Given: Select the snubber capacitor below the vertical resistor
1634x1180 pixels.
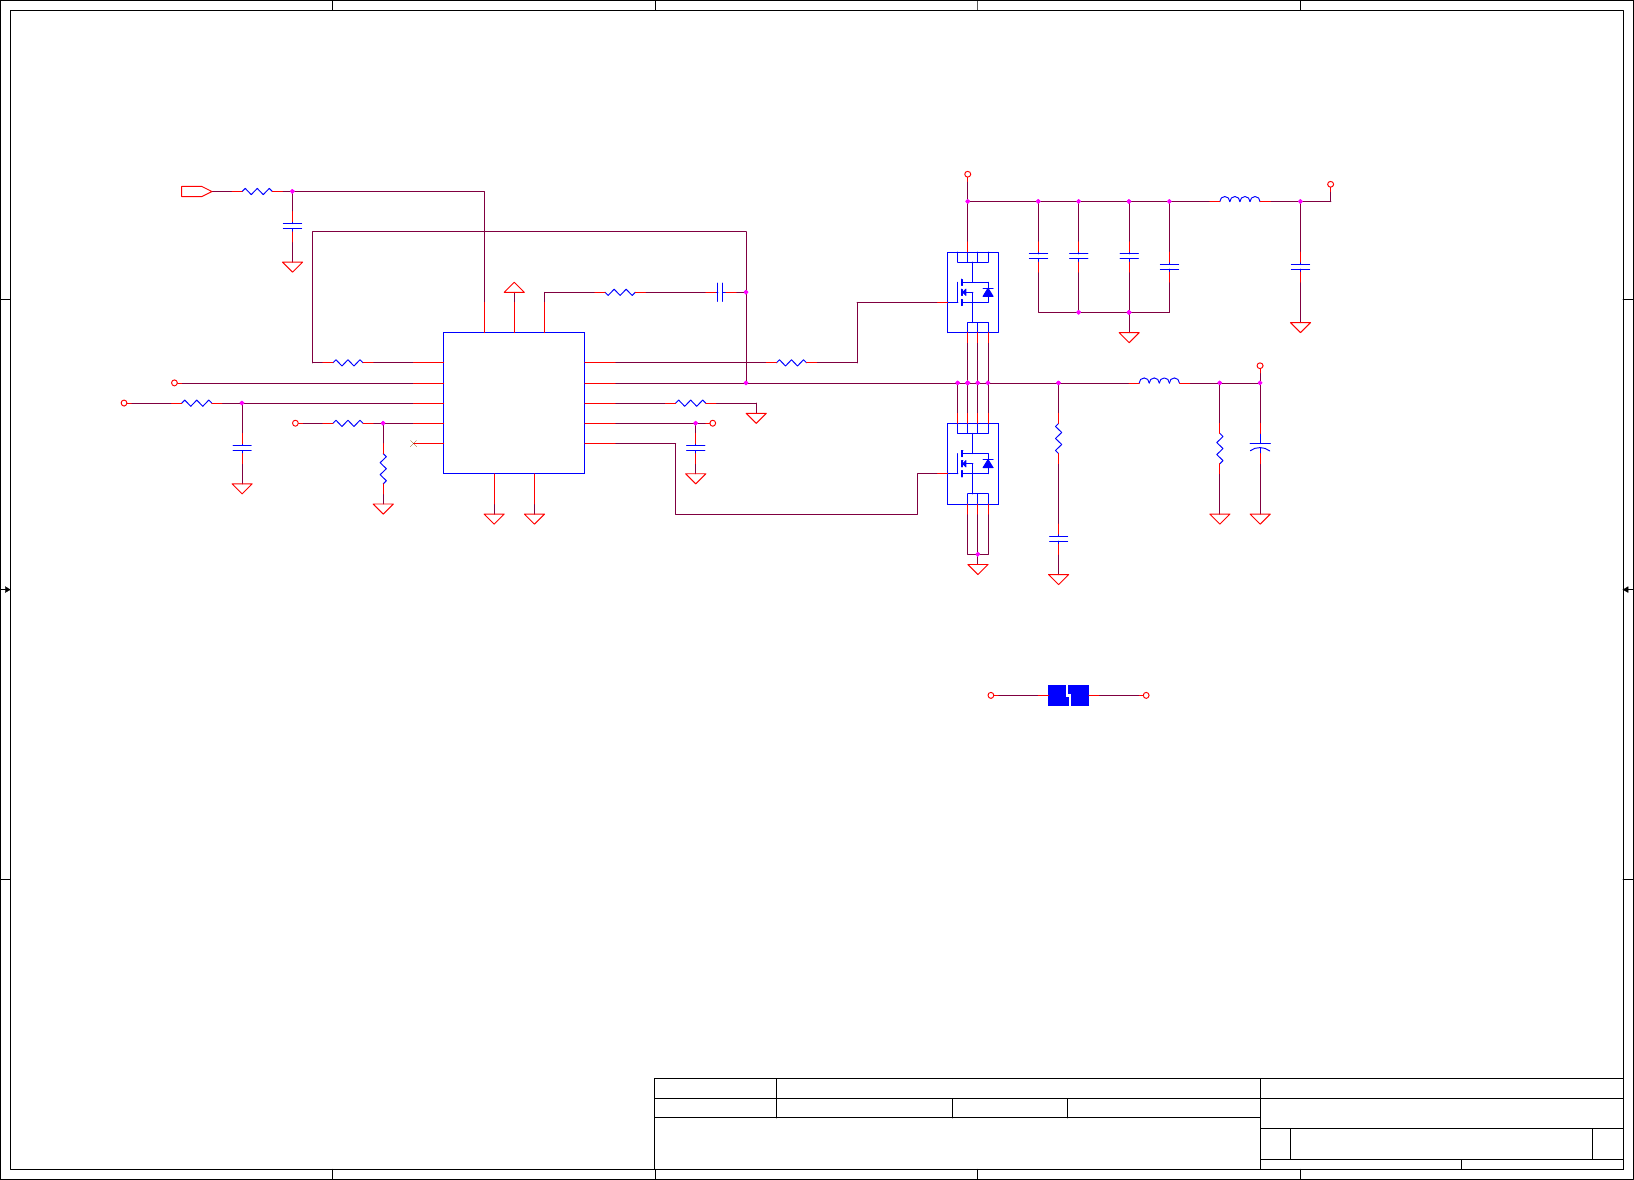Looking at the screenshot, I should [1058, 538].
